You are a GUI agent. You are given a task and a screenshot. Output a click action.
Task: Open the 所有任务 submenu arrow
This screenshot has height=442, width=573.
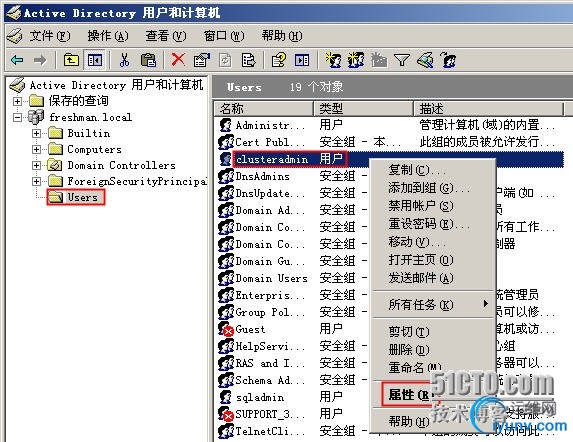pyautogui.click(x=485, y=304)
